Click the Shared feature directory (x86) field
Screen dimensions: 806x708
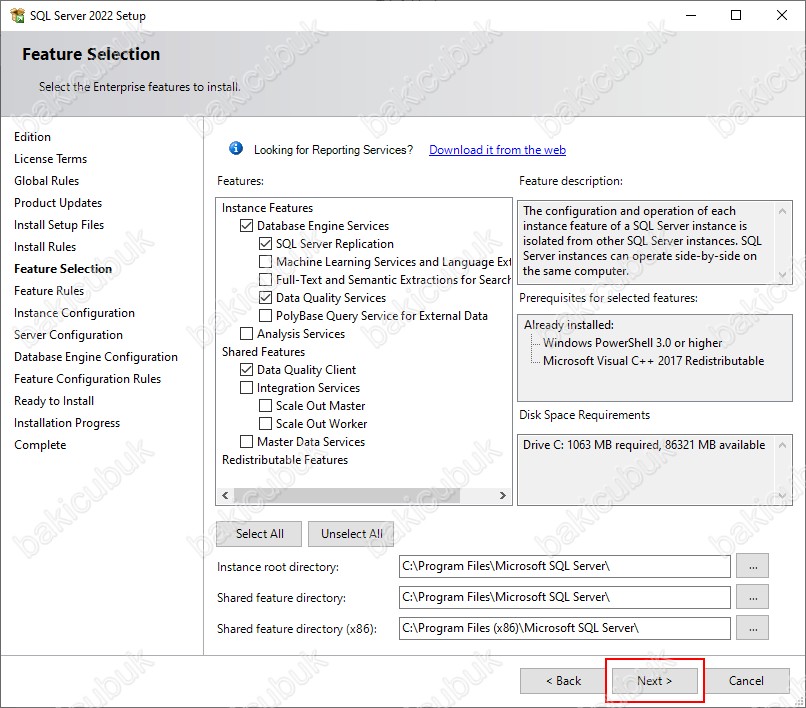[x=564, y=628]
